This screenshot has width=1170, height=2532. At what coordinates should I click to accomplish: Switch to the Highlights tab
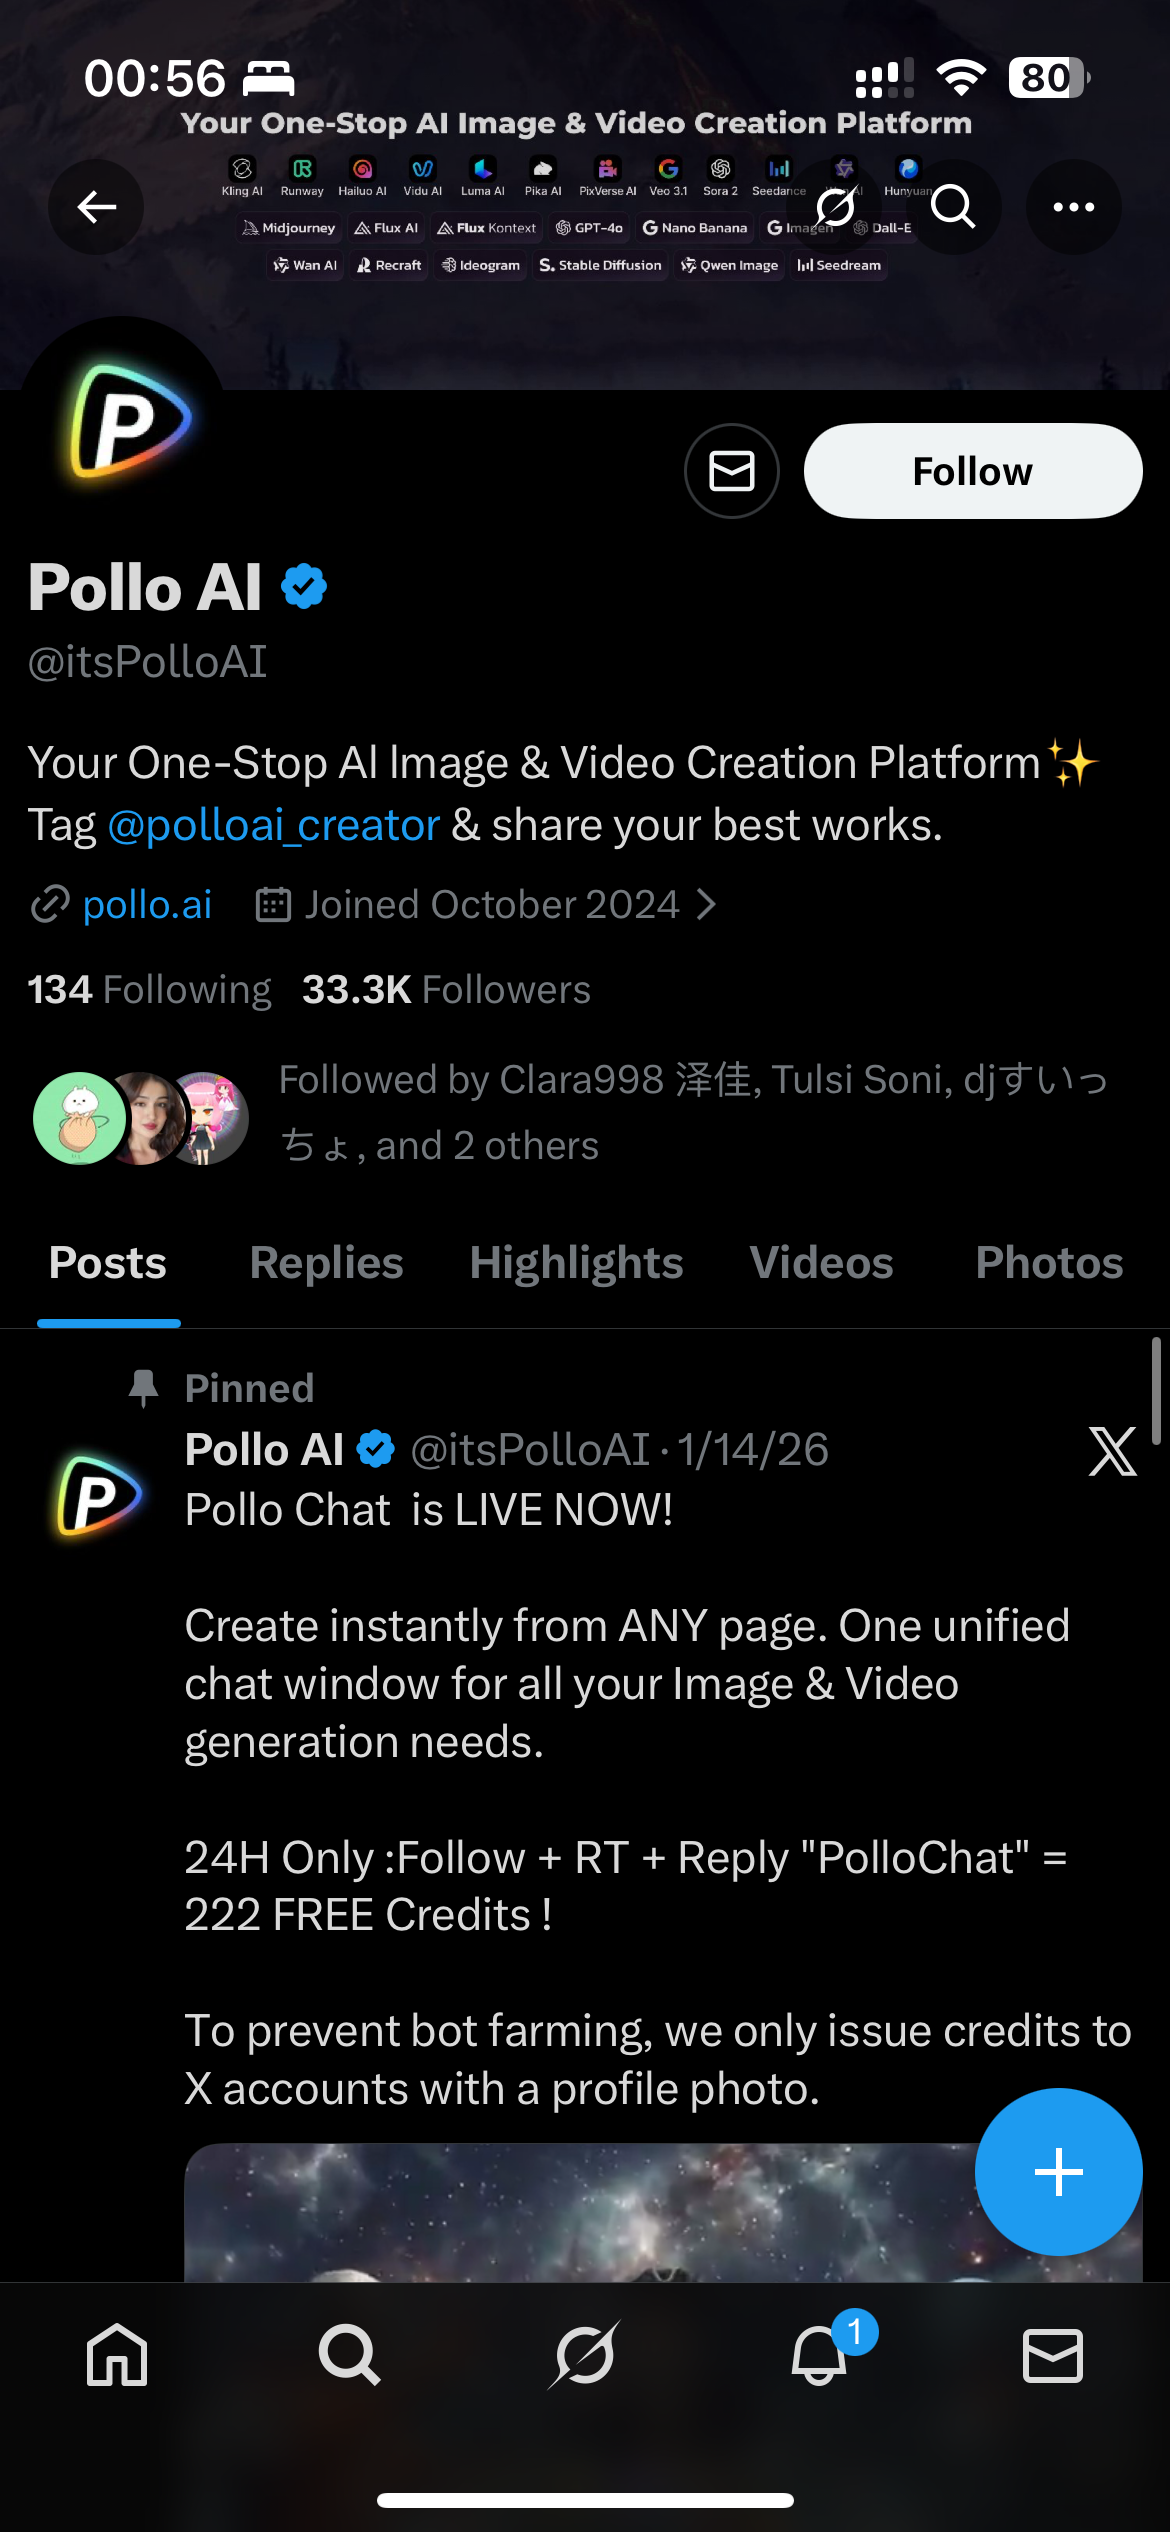(576, 1263)
